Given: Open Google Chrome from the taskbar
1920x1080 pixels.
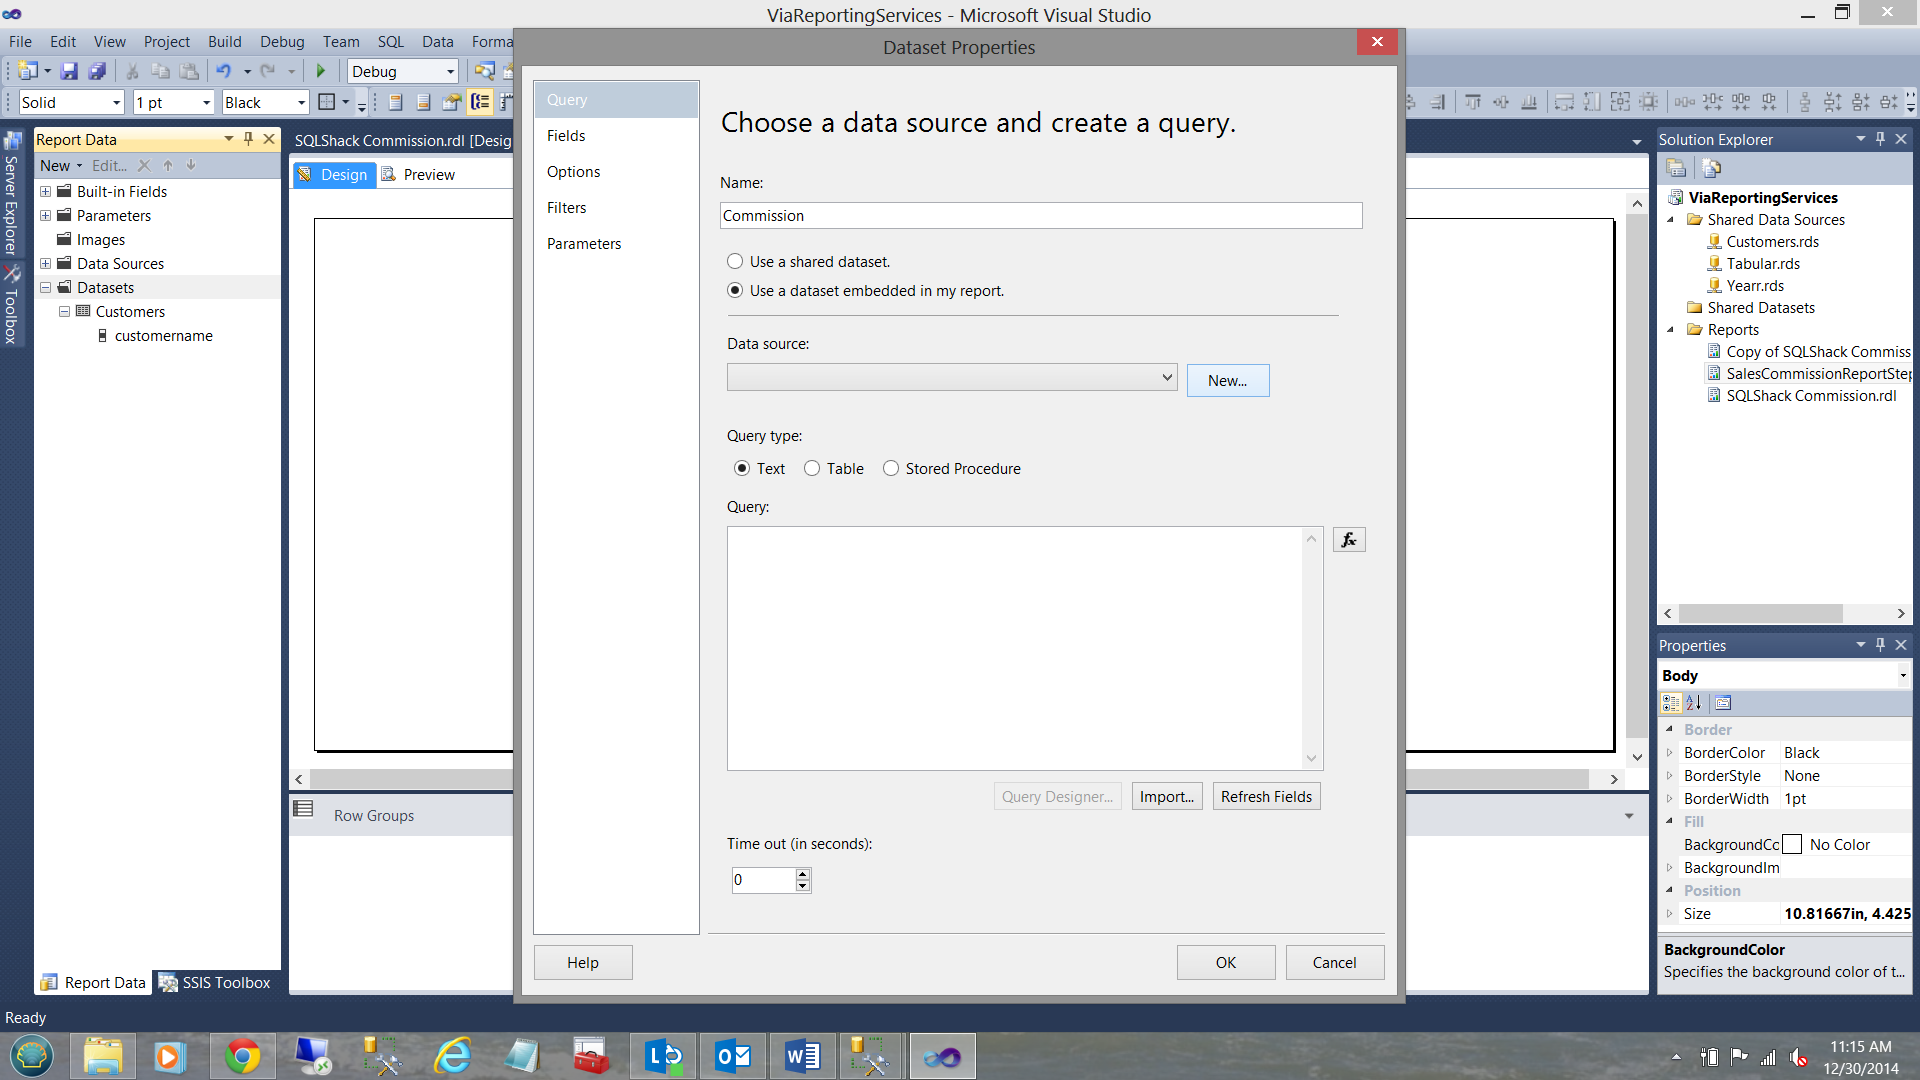Looking at the screenshot, I should click(242, 1056).
